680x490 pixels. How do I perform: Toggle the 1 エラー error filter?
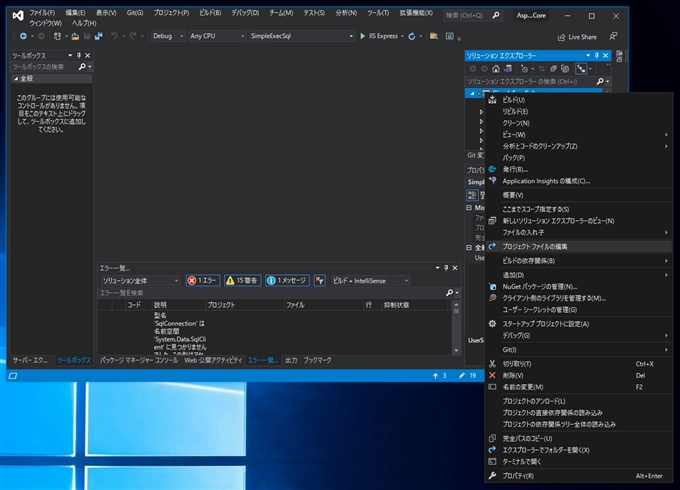[203, 281]
